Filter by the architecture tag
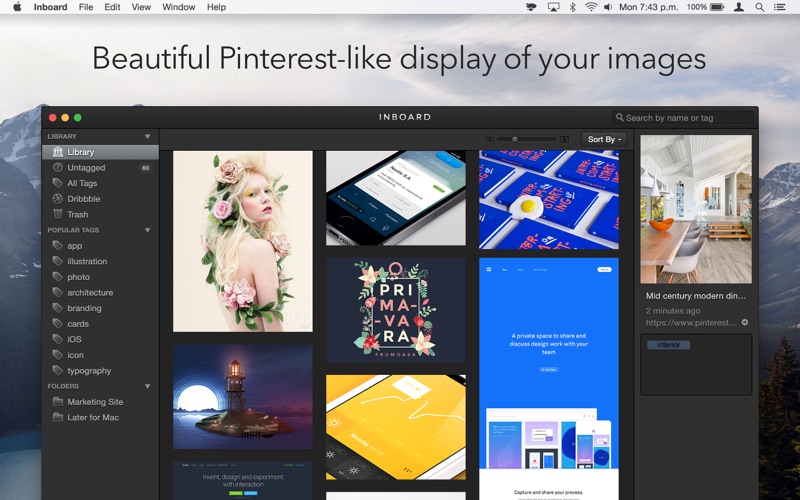 coord(90,293)
